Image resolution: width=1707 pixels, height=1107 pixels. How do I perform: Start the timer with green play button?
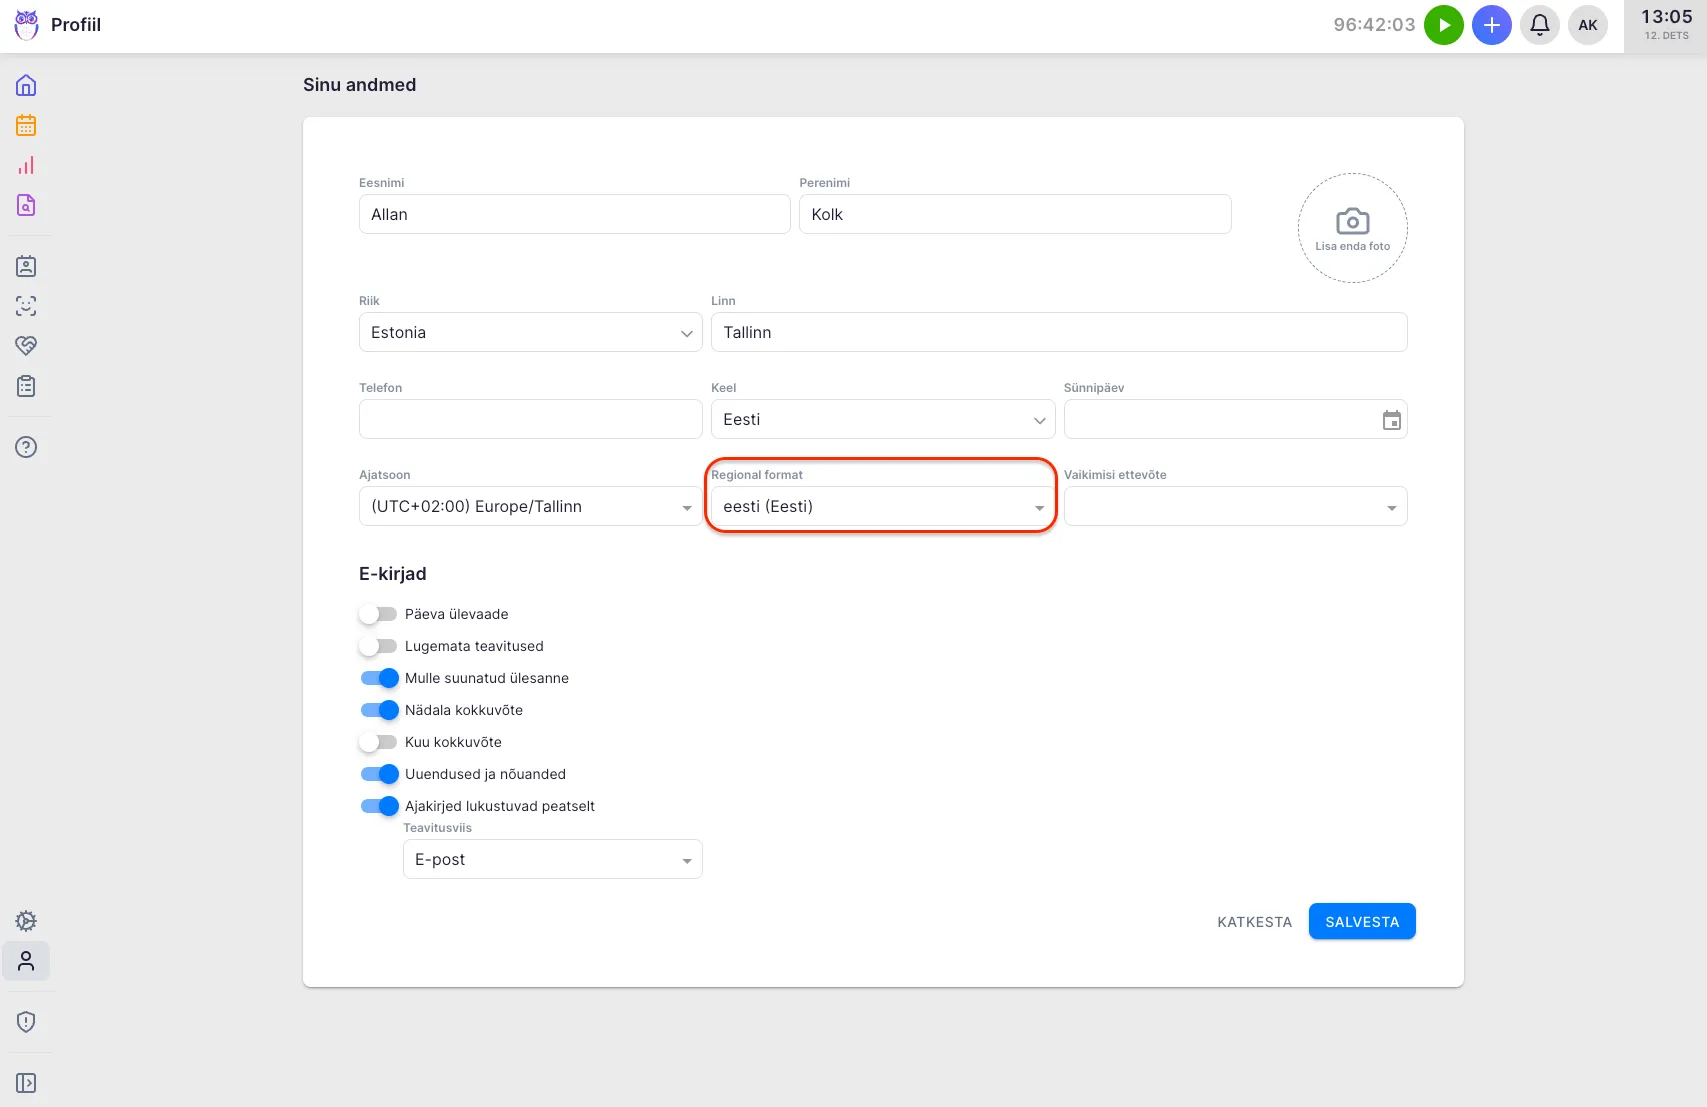[x=1443, y=25]
